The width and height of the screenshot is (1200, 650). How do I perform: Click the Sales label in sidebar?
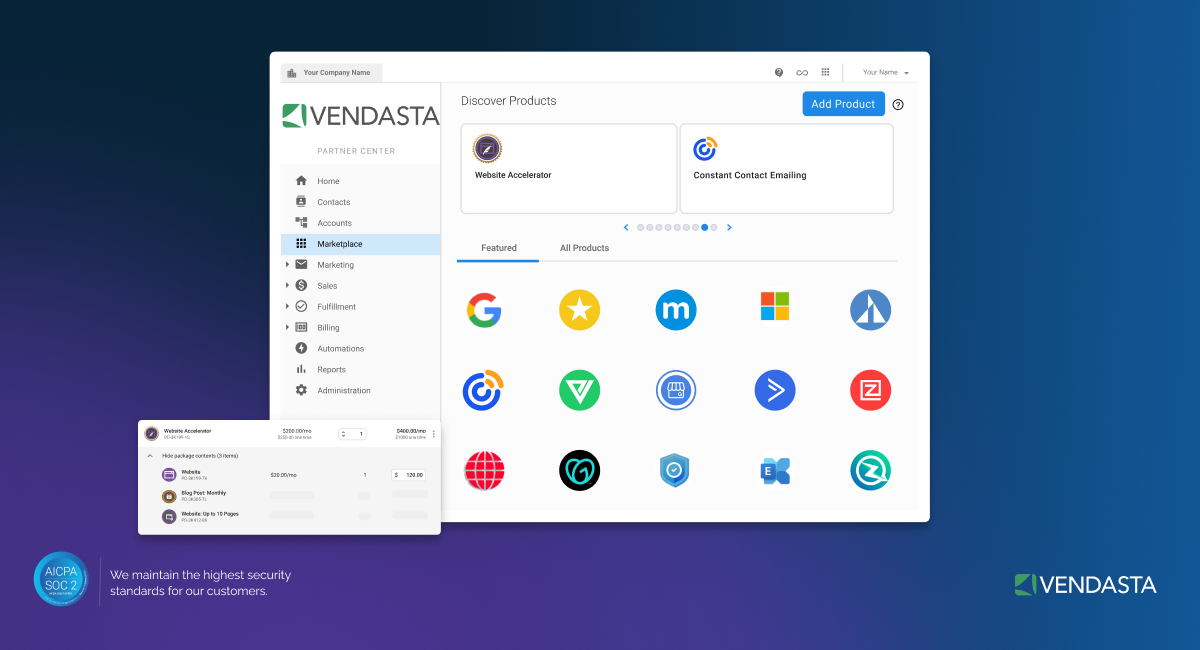point(327,286)
